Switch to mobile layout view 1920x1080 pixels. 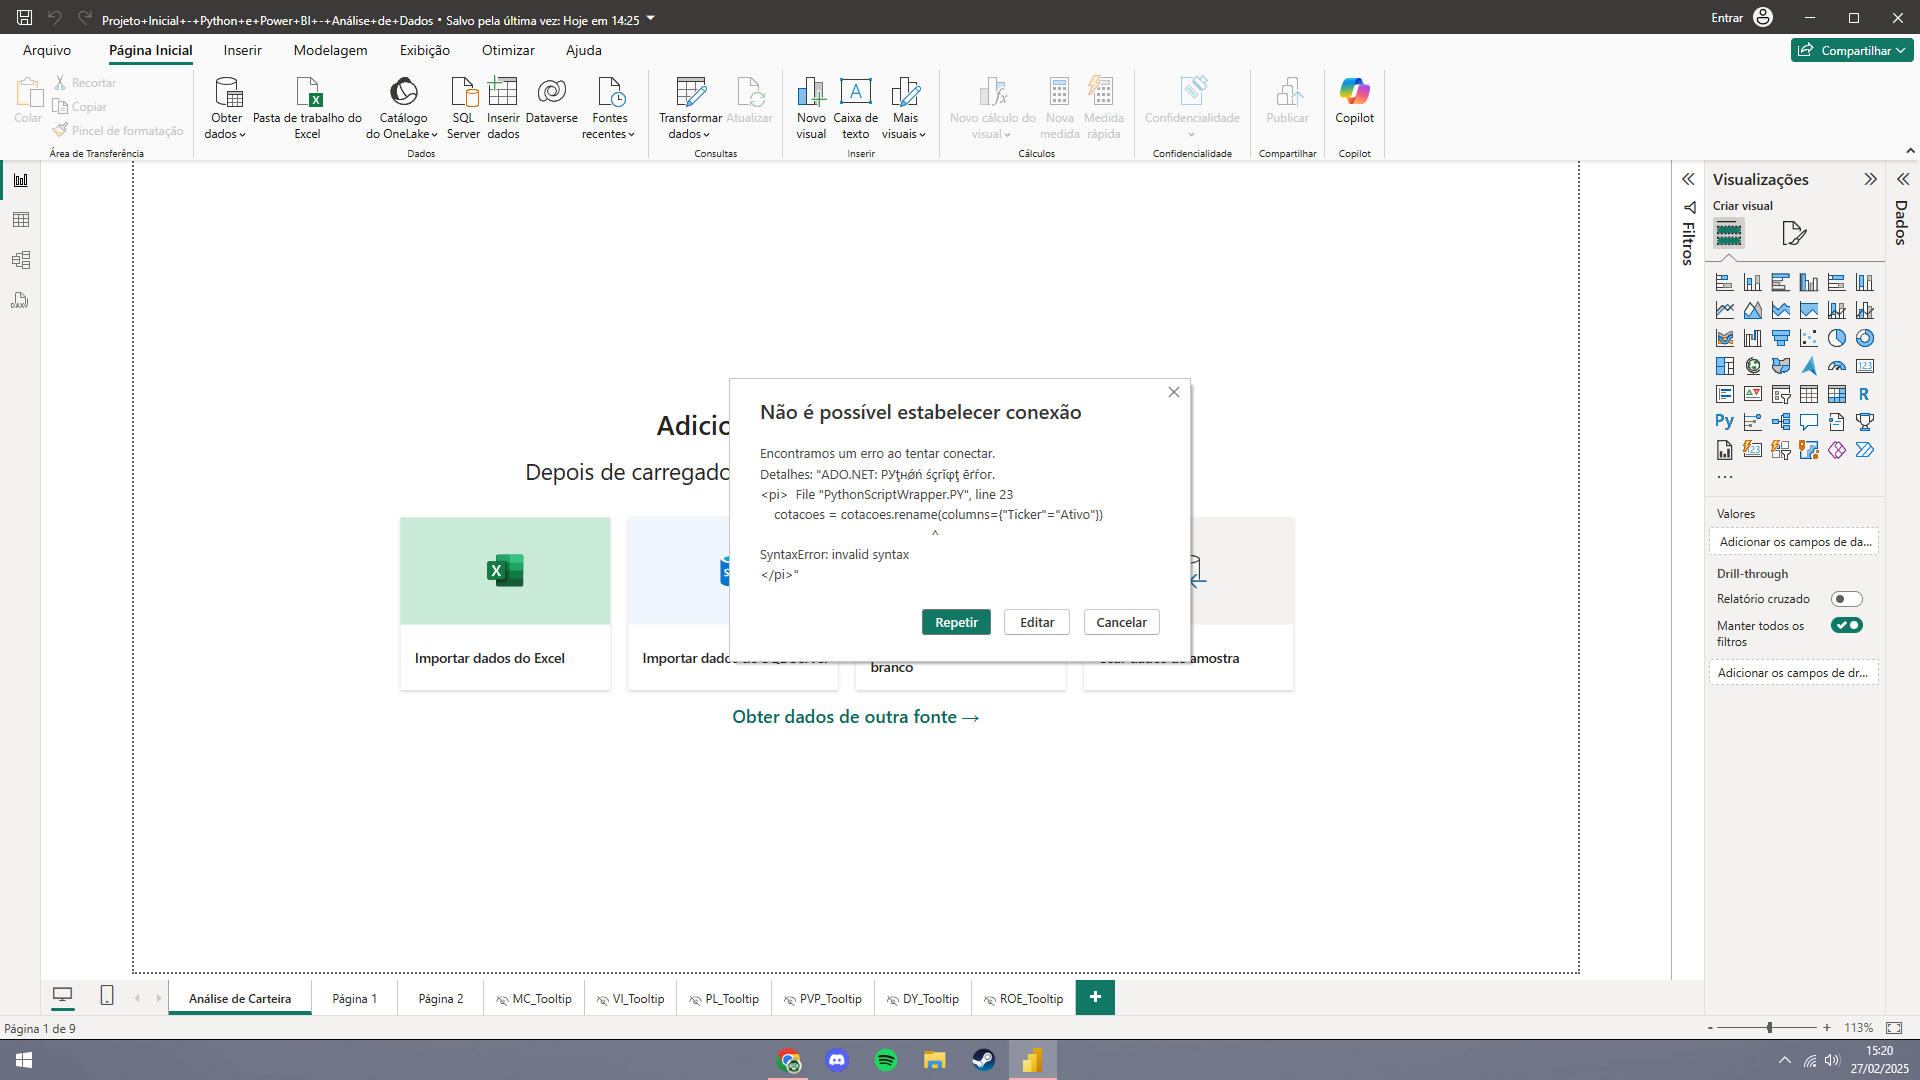coord(107,995)
